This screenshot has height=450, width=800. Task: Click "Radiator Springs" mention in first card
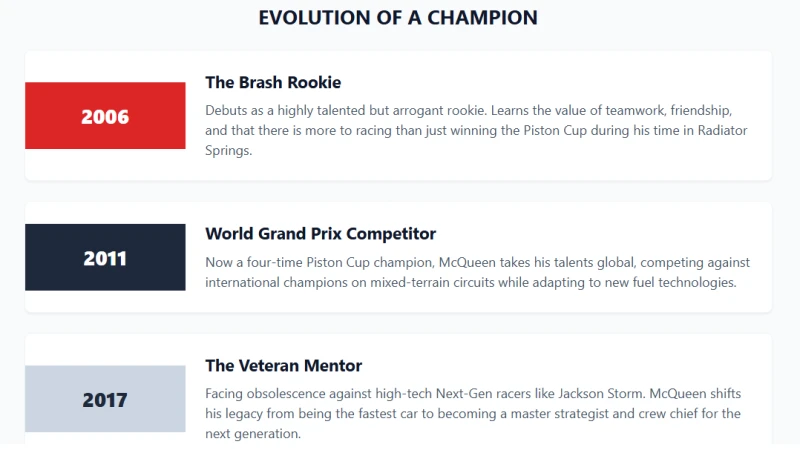722,131
